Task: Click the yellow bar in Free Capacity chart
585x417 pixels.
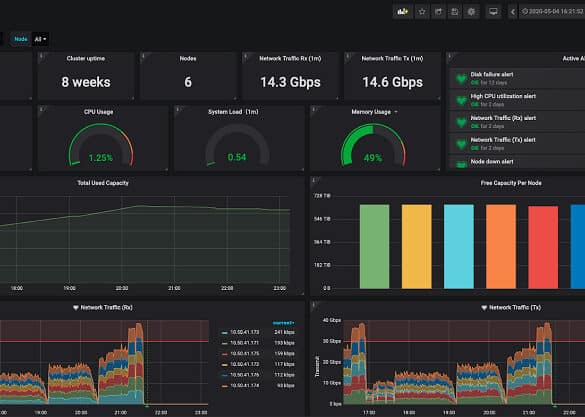Action: [417, 246]
